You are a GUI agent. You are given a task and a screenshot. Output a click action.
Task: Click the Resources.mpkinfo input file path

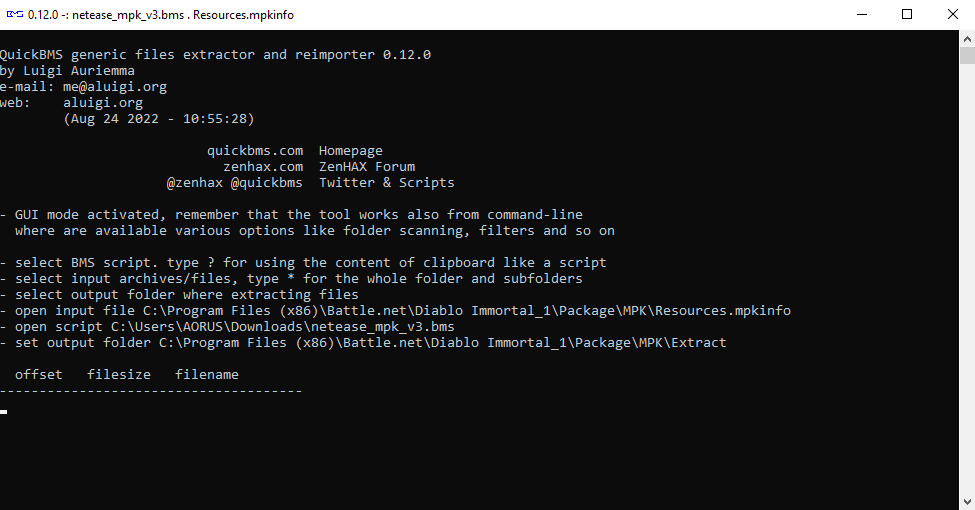click(x=466, y=310)
